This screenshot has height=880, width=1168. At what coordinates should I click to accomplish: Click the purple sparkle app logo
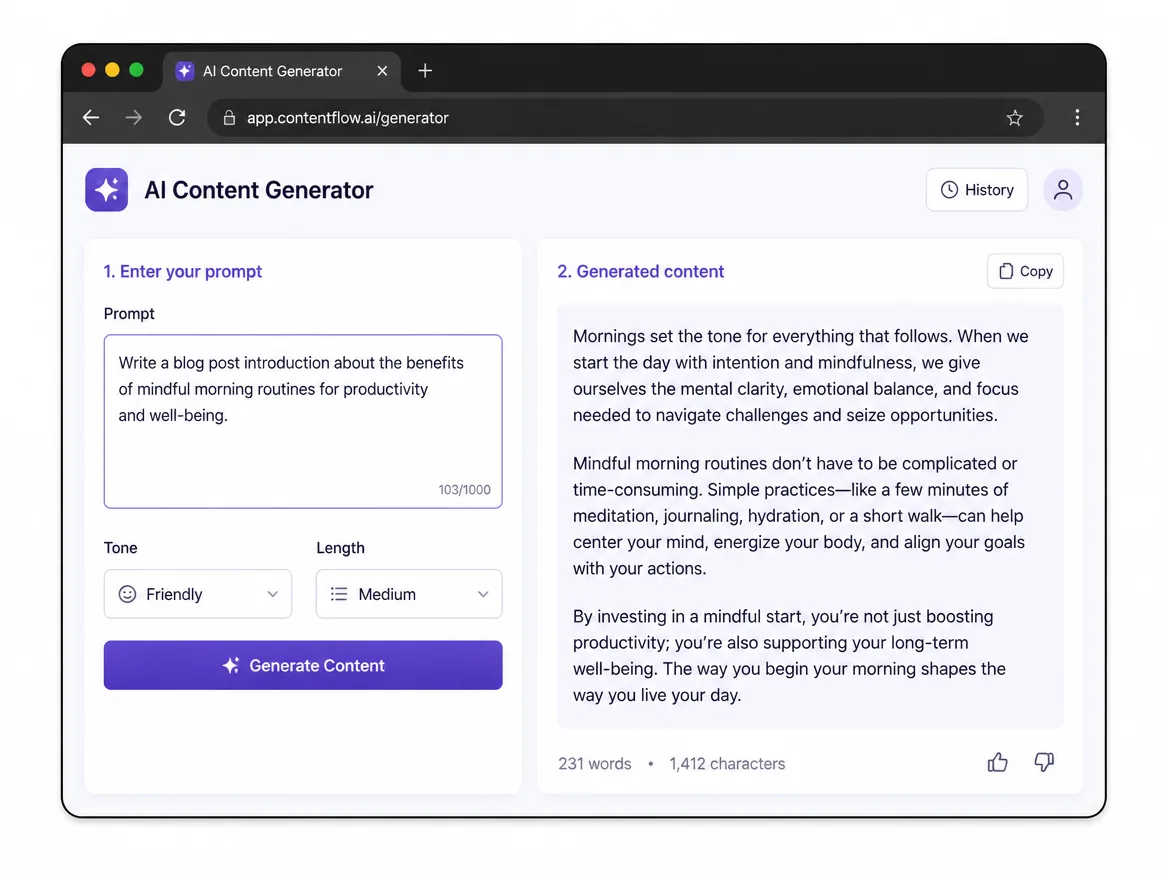click(x=107, y=190)
